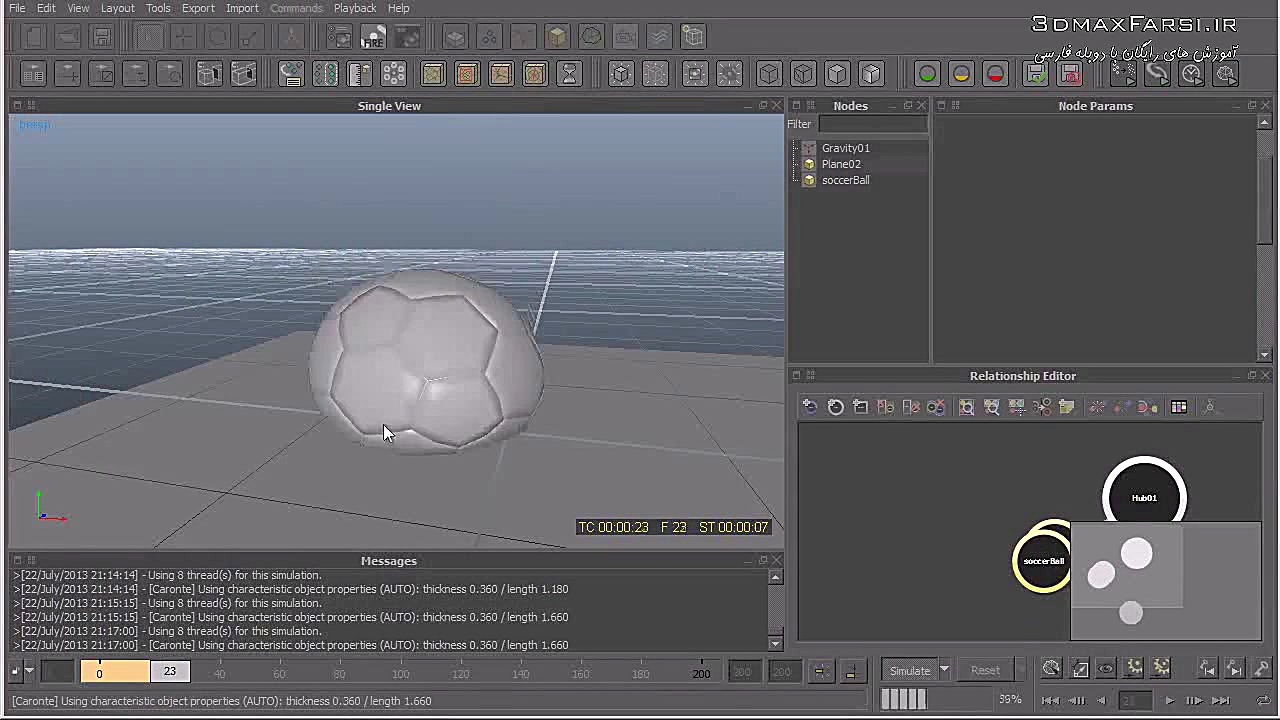1280x720 pixels.
Task: Select soccerBall in the Nodes list
Action: [x=845, y=180]
